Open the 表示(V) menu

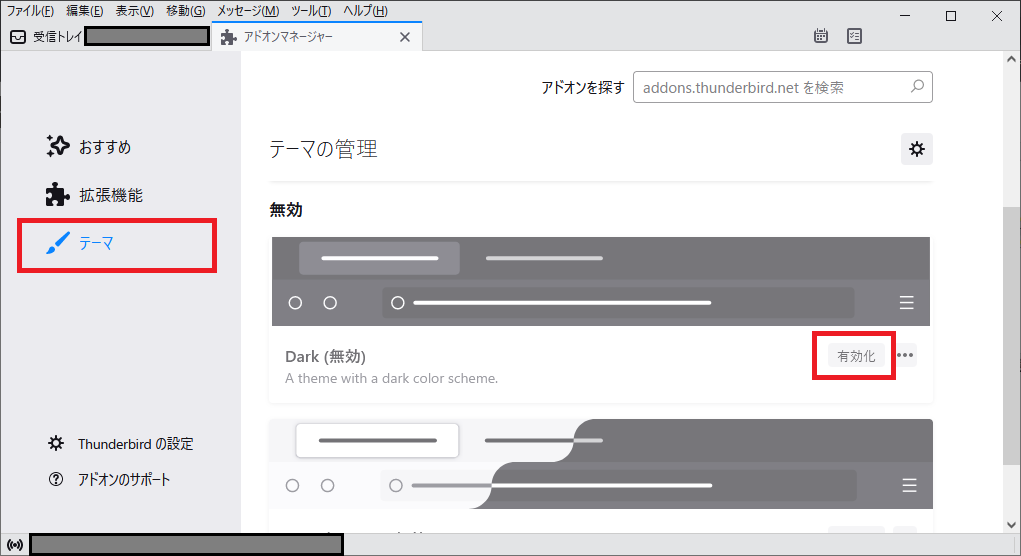click(x=135, y=10)
